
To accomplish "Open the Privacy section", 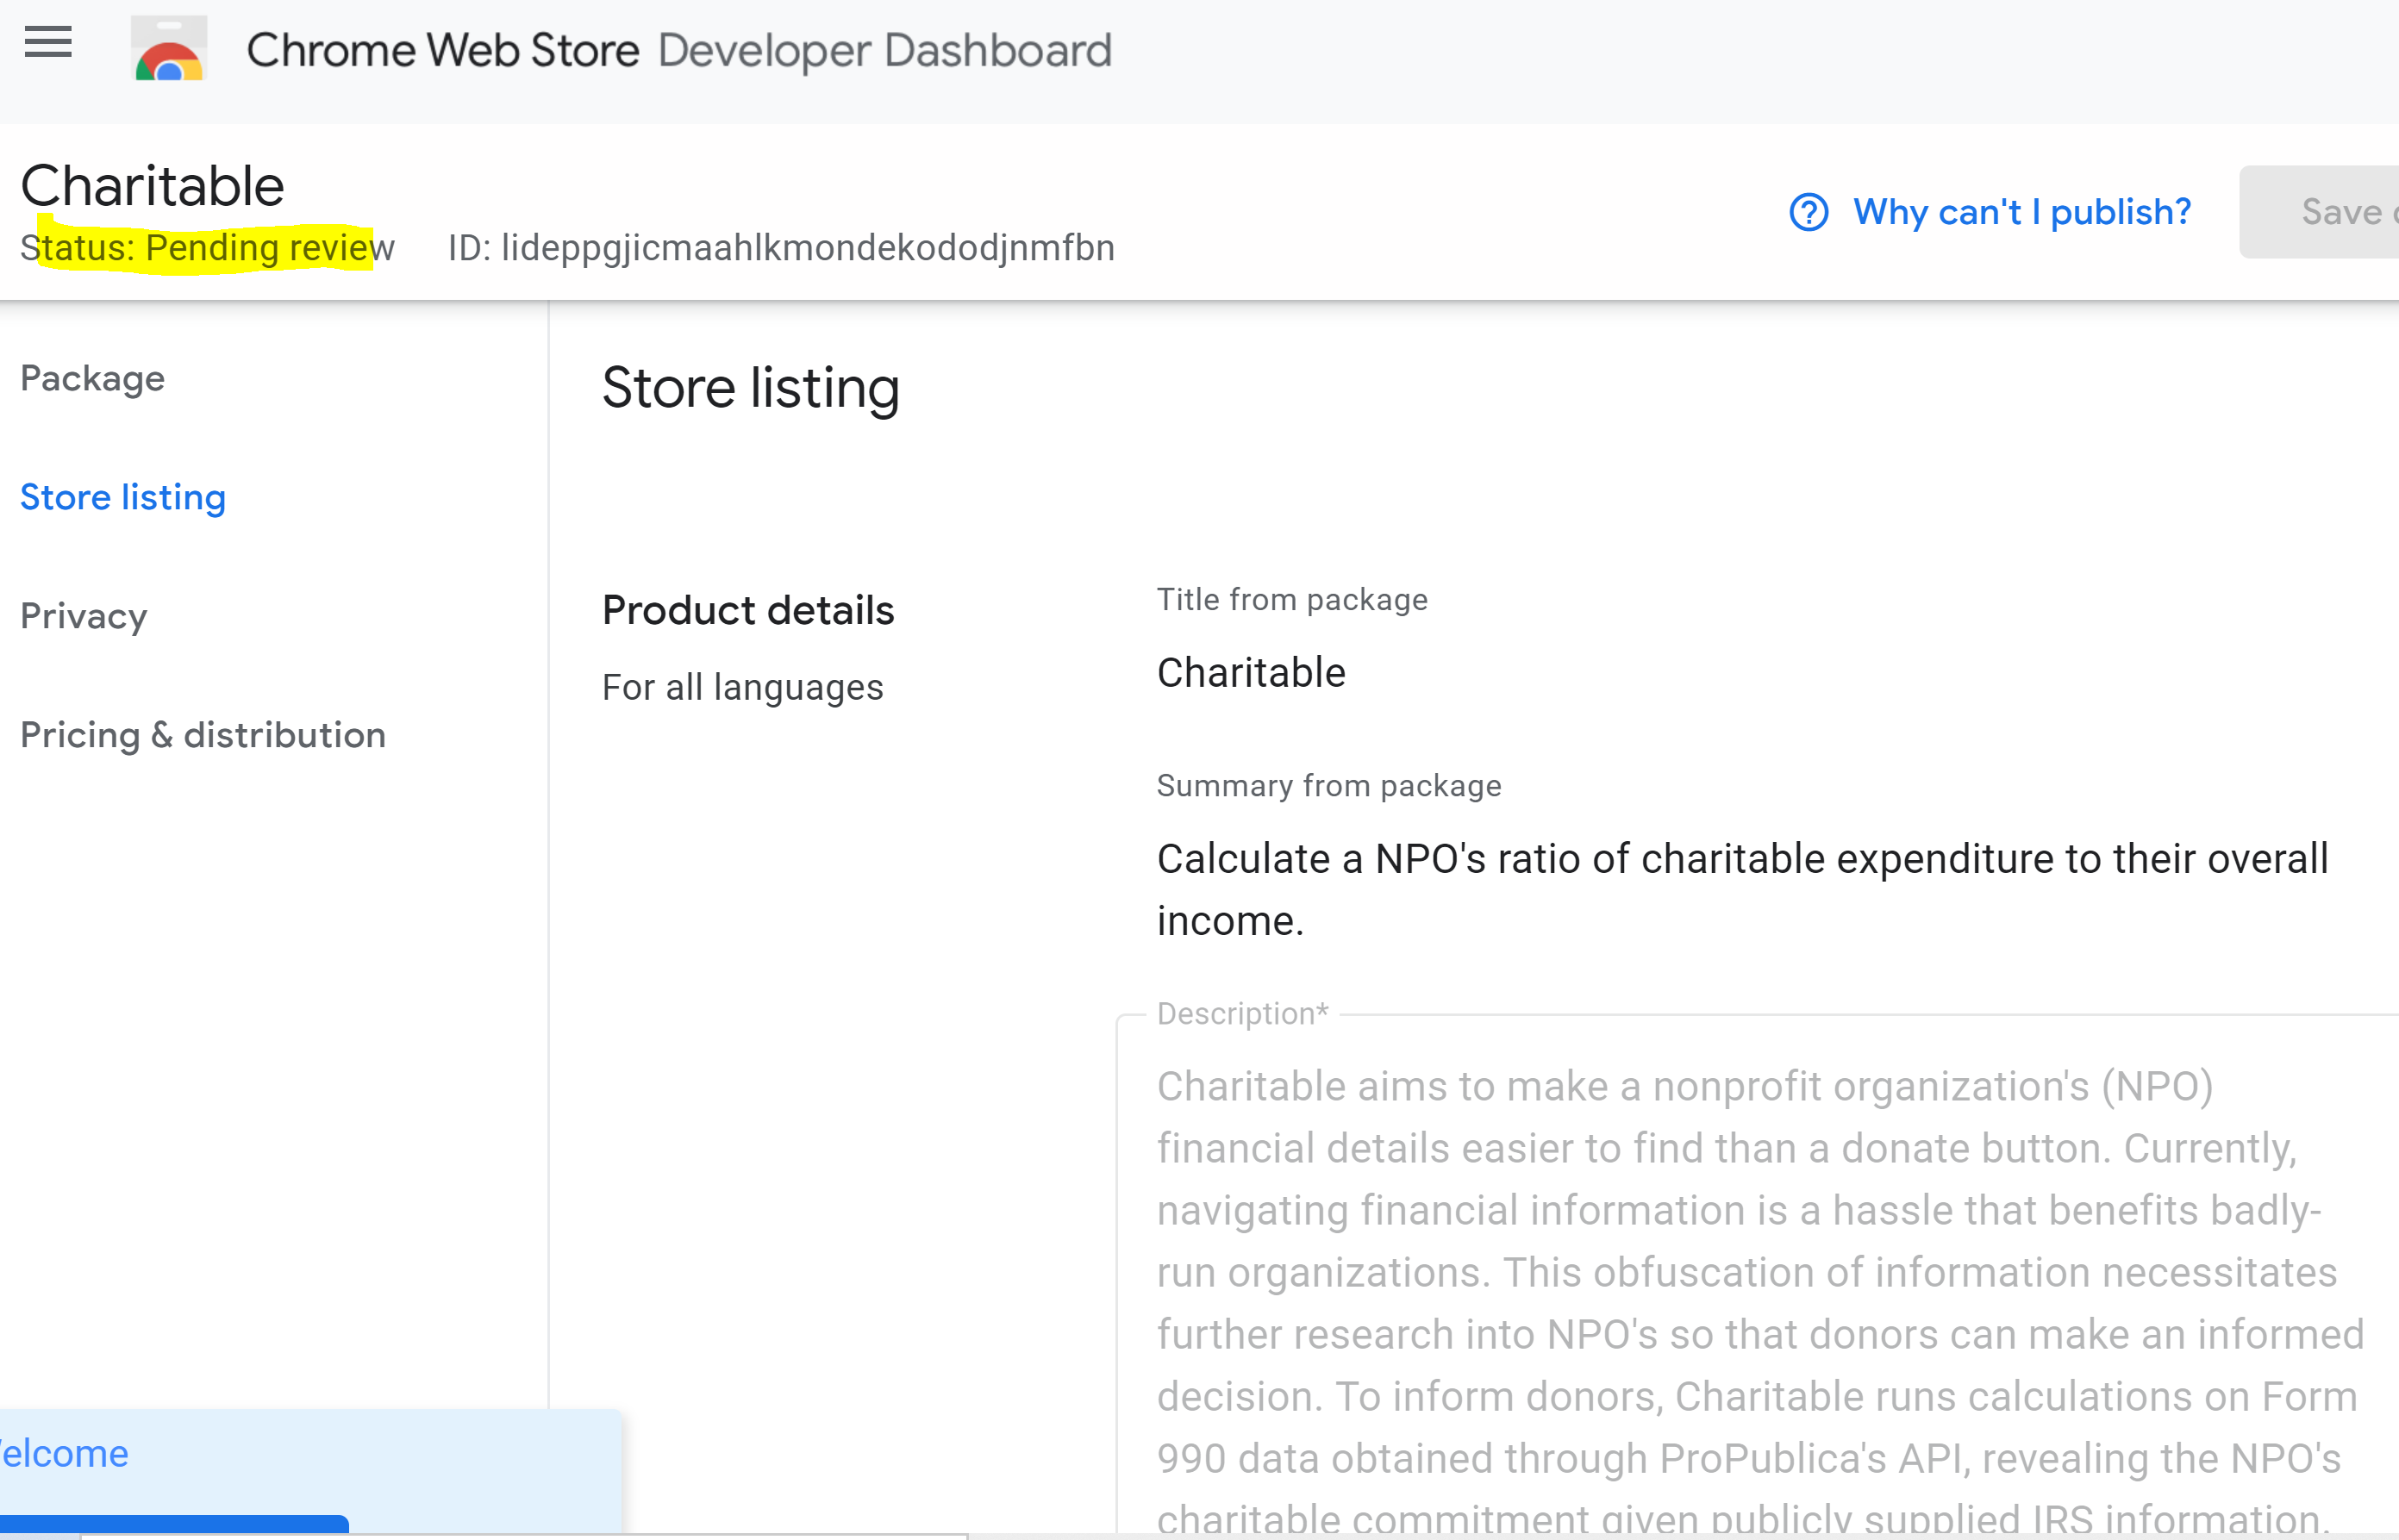I will 84,616.
